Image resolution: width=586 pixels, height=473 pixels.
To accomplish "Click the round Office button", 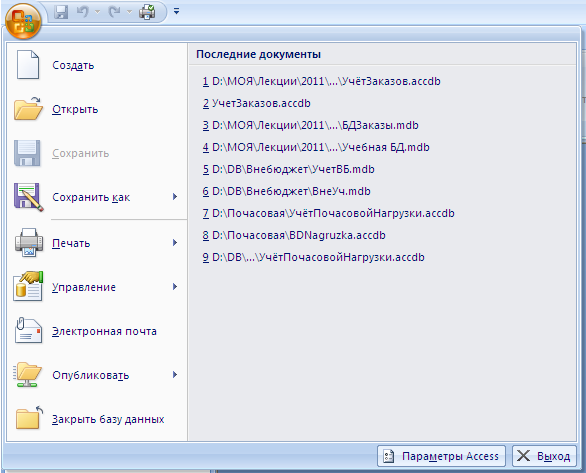I will pyautogui.click(x=23, y=21).
